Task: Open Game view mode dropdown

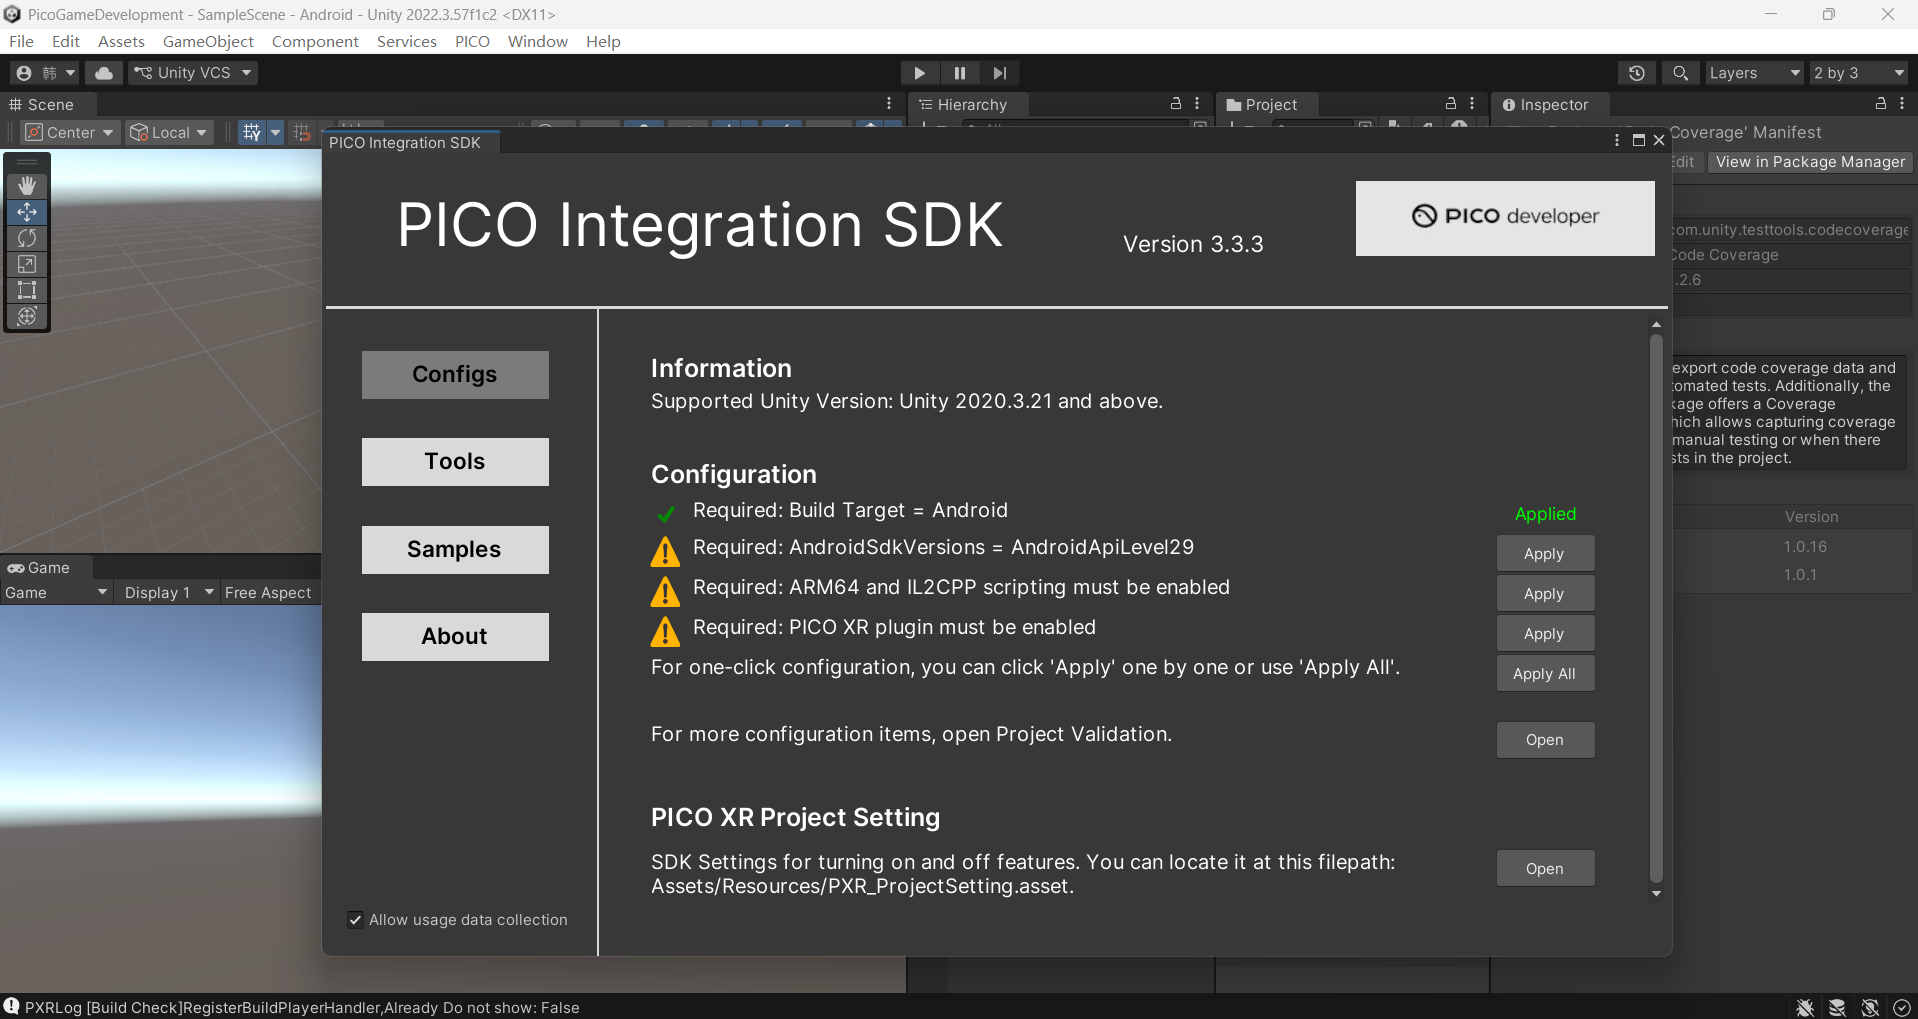Action: click(56, 593)
